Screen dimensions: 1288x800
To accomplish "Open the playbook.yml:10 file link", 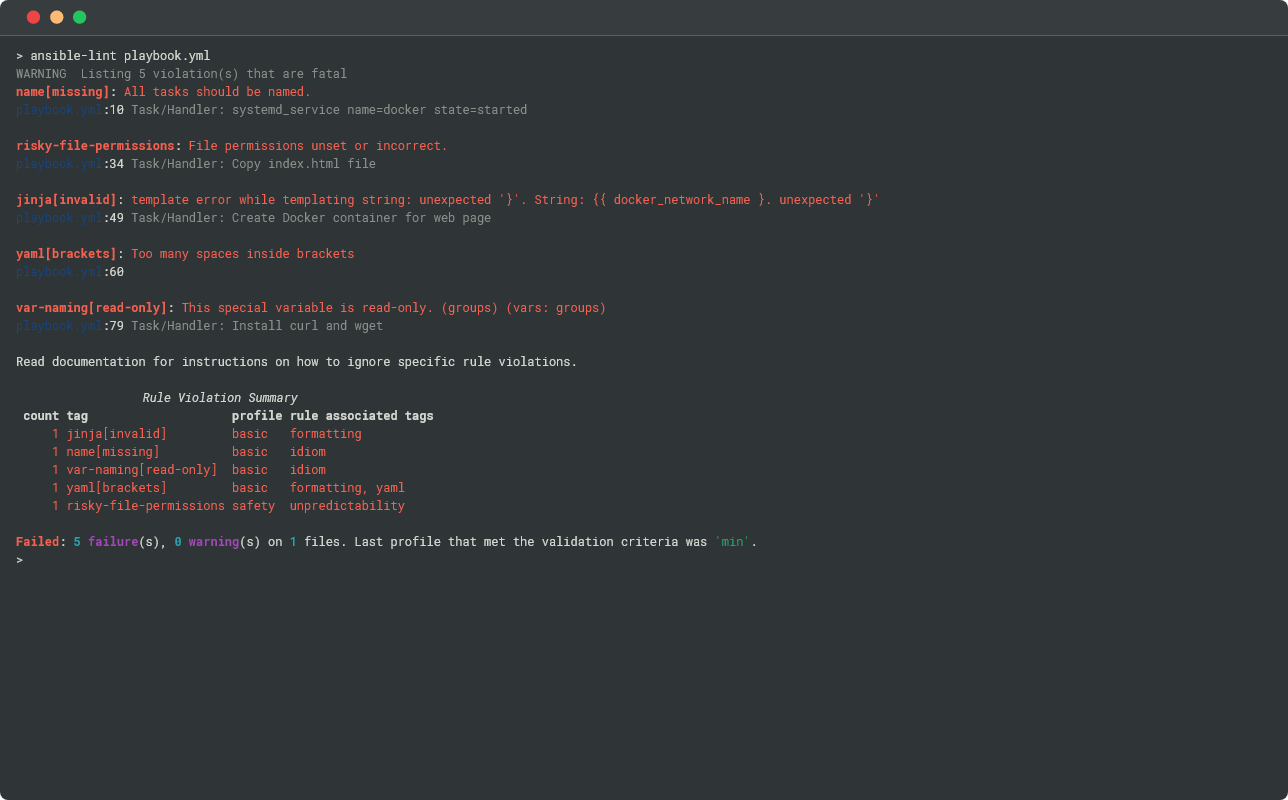I will pos(69,110).
